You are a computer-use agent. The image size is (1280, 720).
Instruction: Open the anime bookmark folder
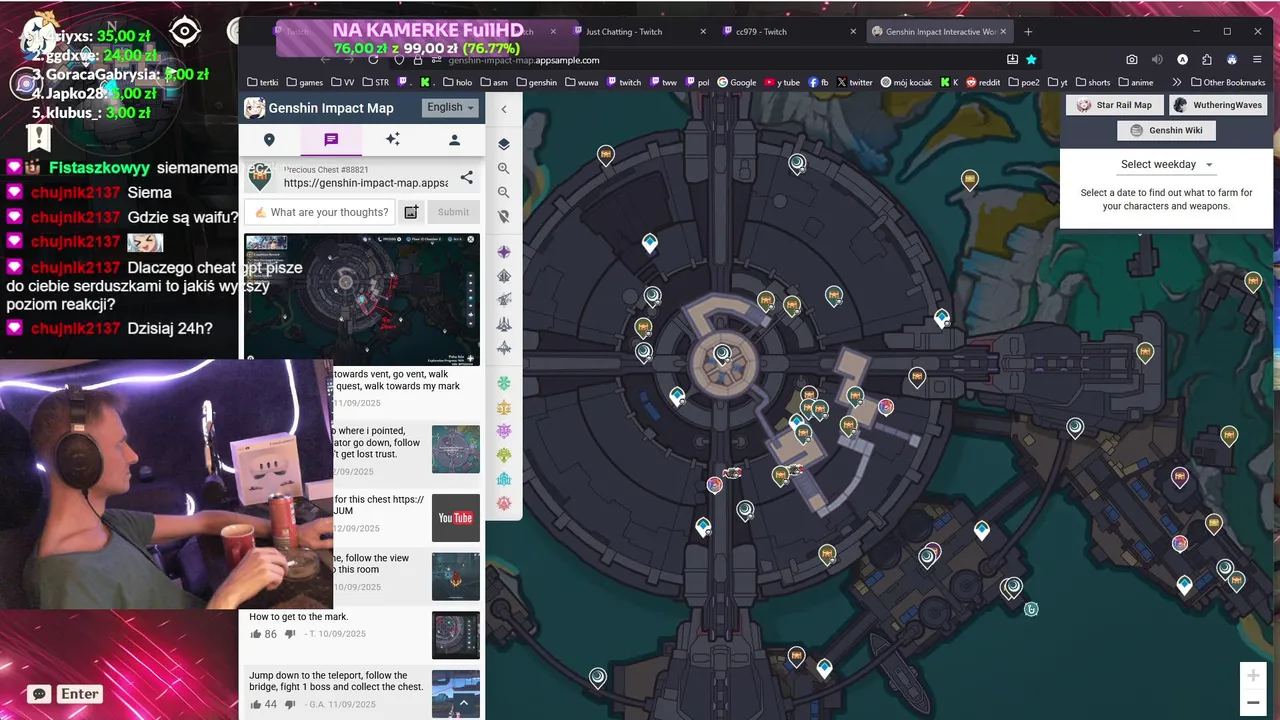click(x=1135, y=82)
